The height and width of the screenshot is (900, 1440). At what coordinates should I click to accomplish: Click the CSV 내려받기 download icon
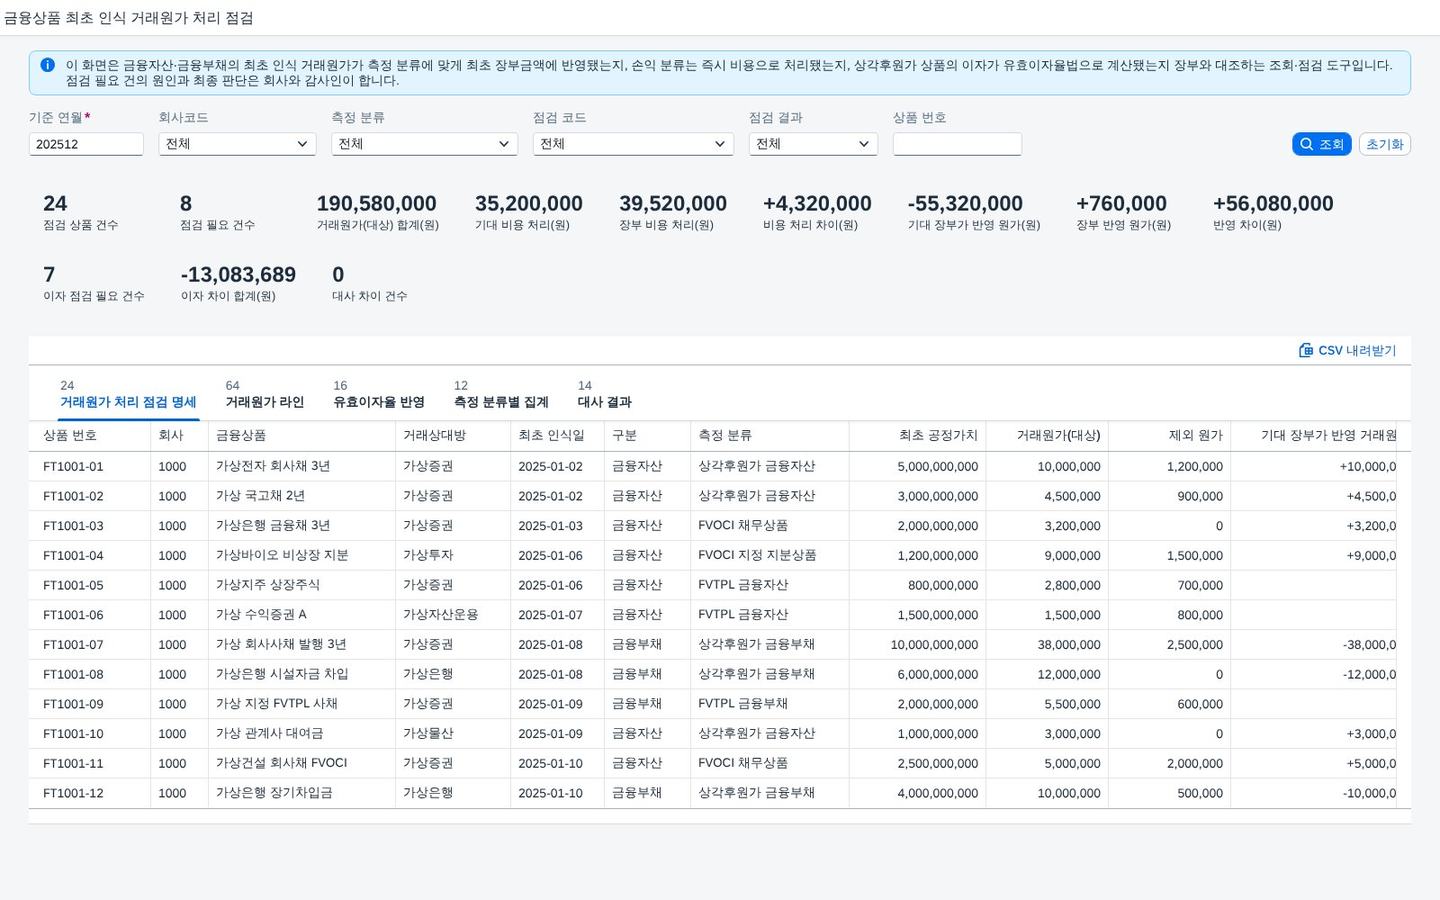(1305, 350)
